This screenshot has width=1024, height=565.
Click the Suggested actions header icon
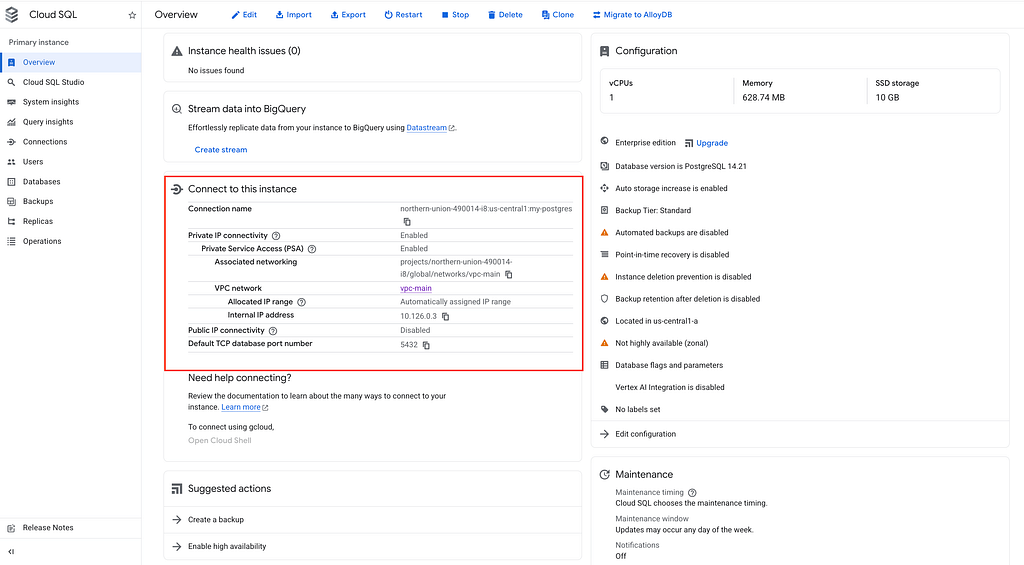tap(176, 489)
